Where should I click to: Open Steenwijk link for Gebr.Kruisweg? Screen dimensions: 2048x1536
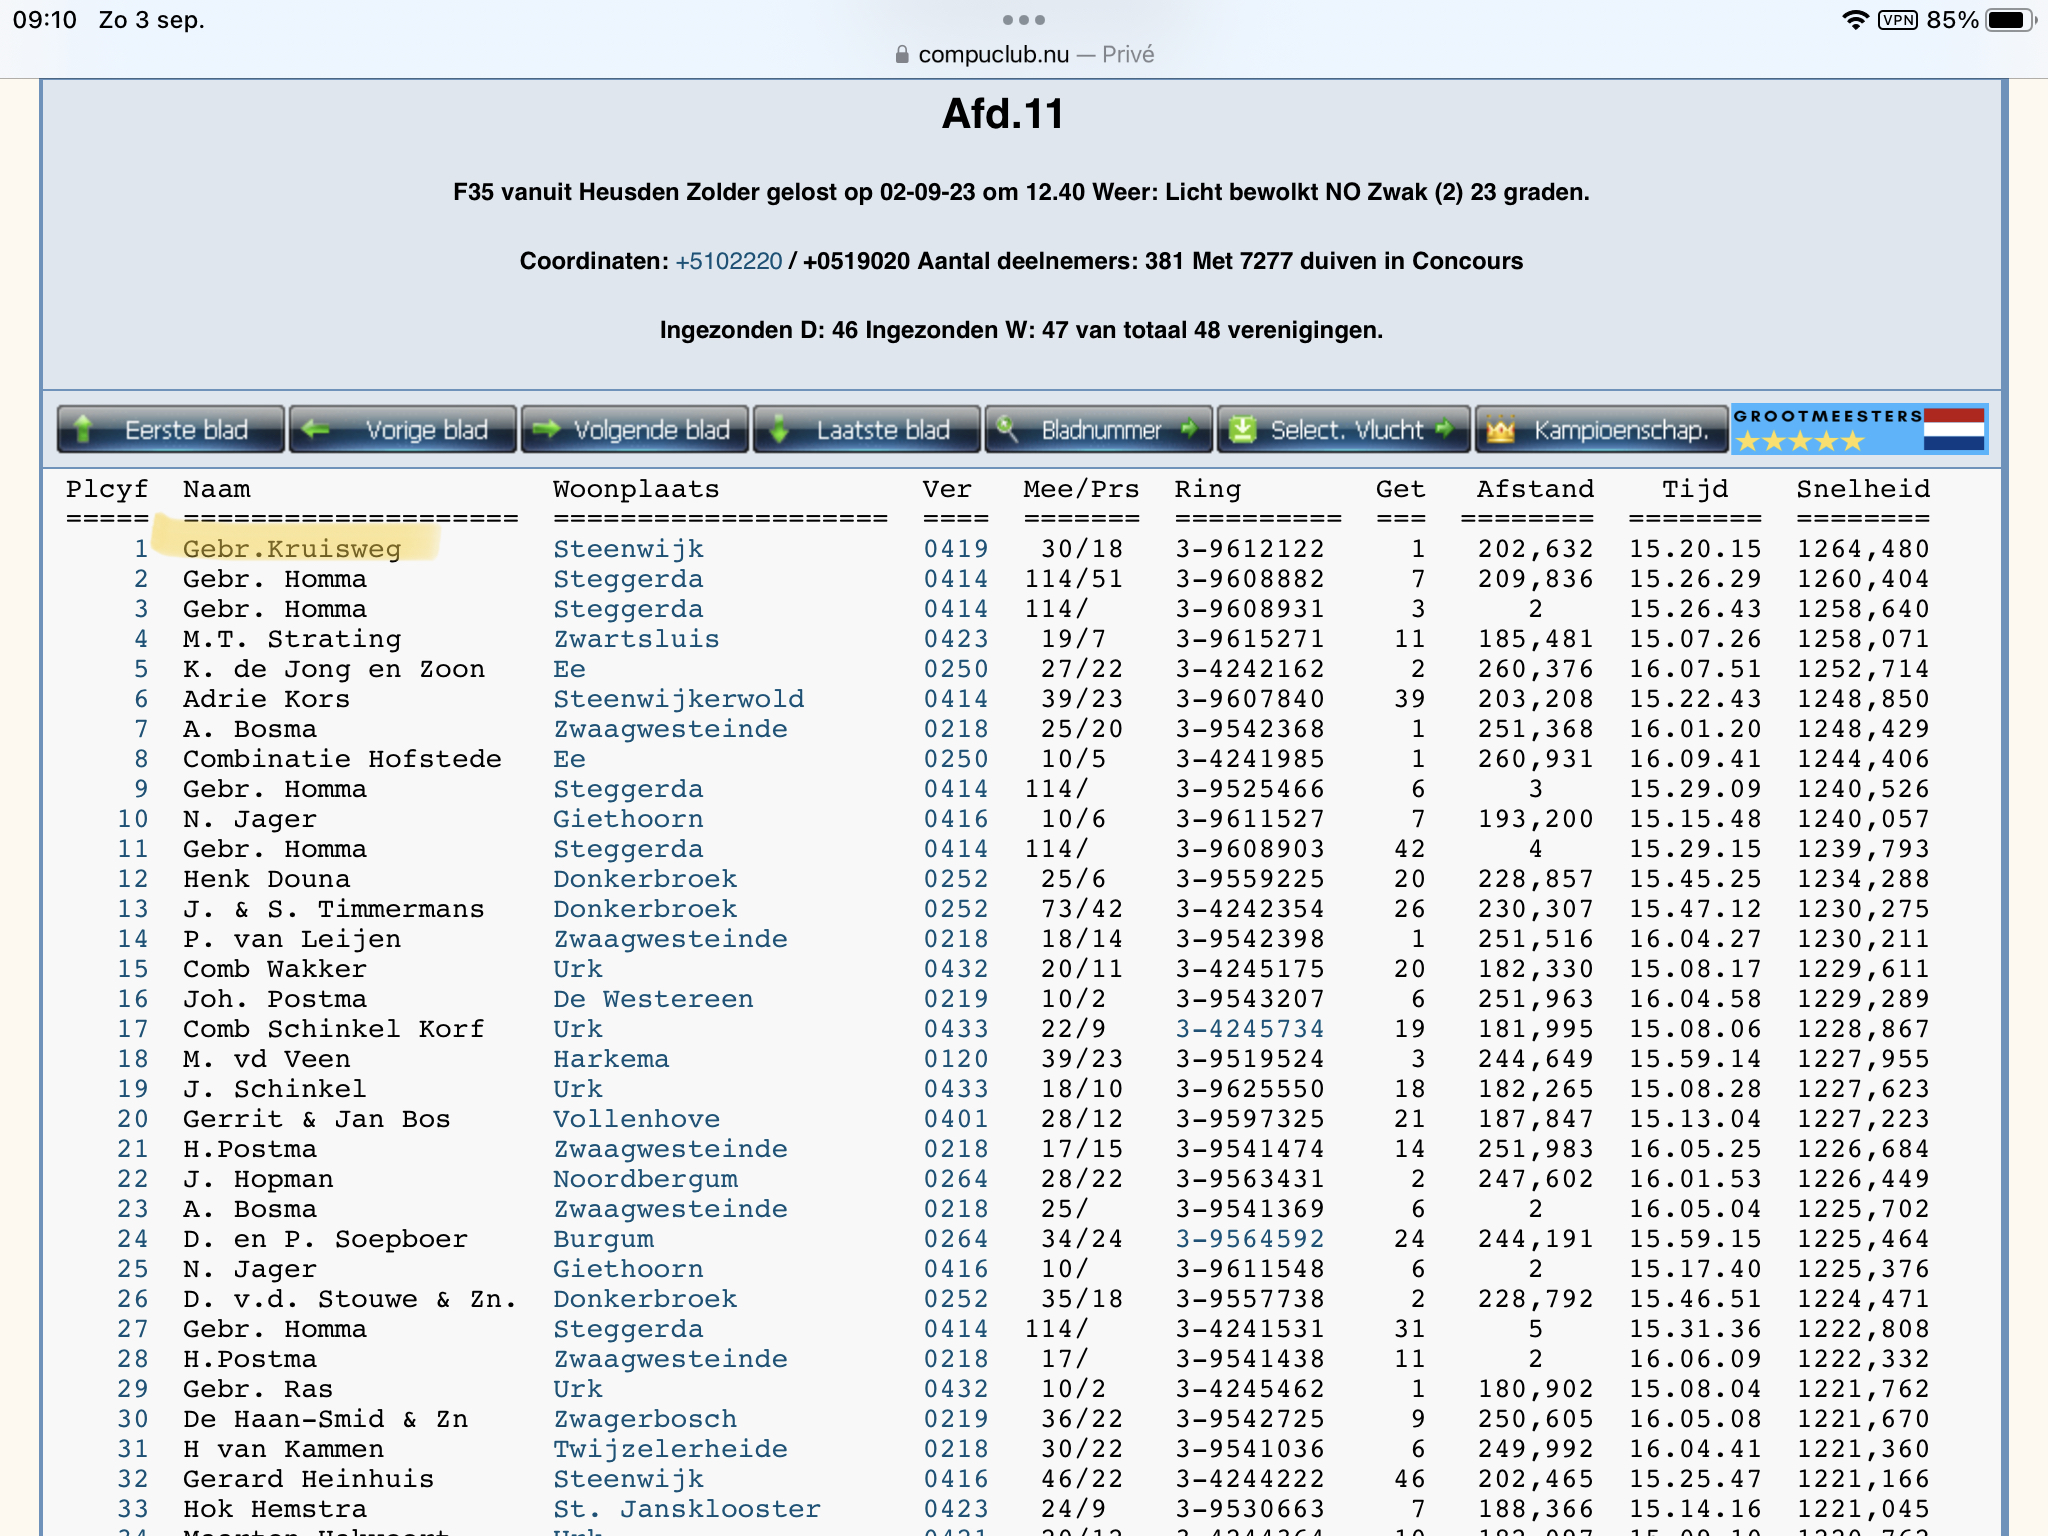629,549
